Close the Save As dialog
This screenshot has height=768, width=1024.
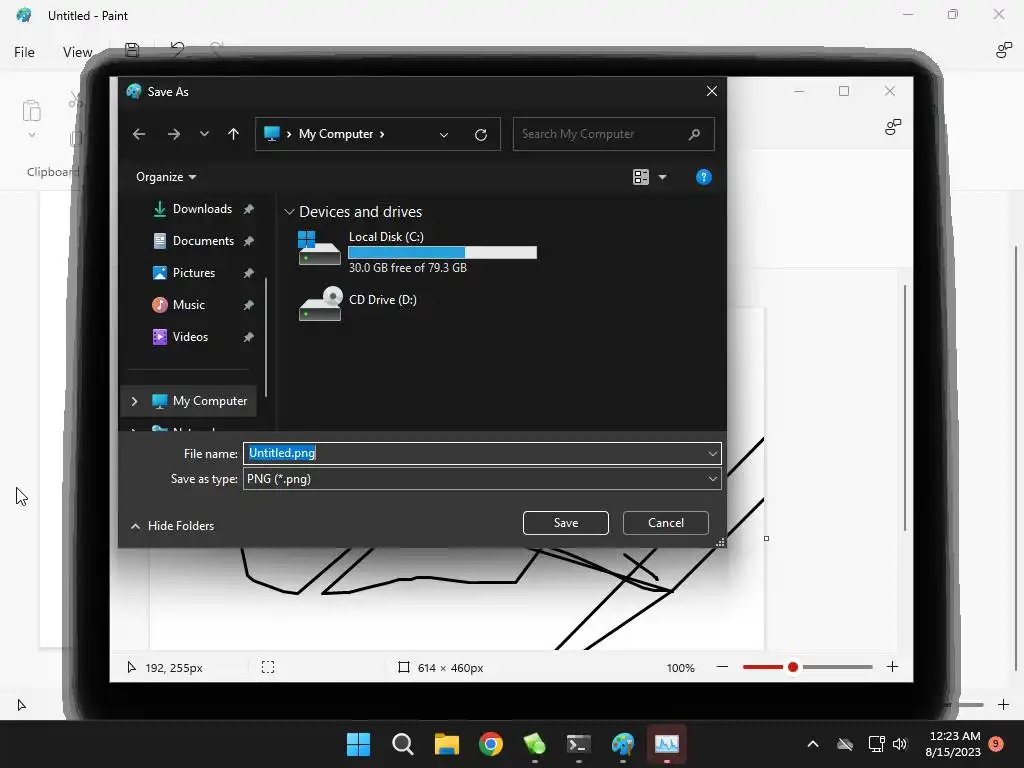[x=712, y=91]
